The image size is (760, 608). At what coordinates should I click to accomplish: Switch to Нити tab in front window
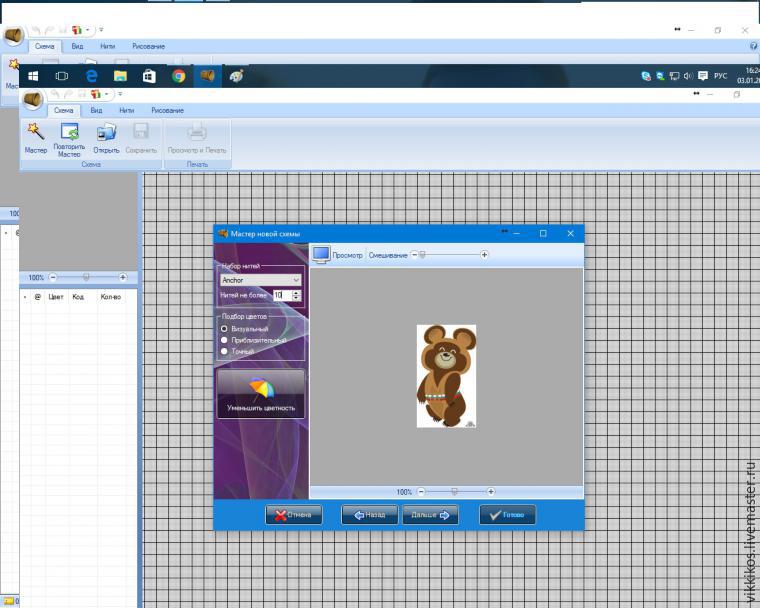point(127,111)
